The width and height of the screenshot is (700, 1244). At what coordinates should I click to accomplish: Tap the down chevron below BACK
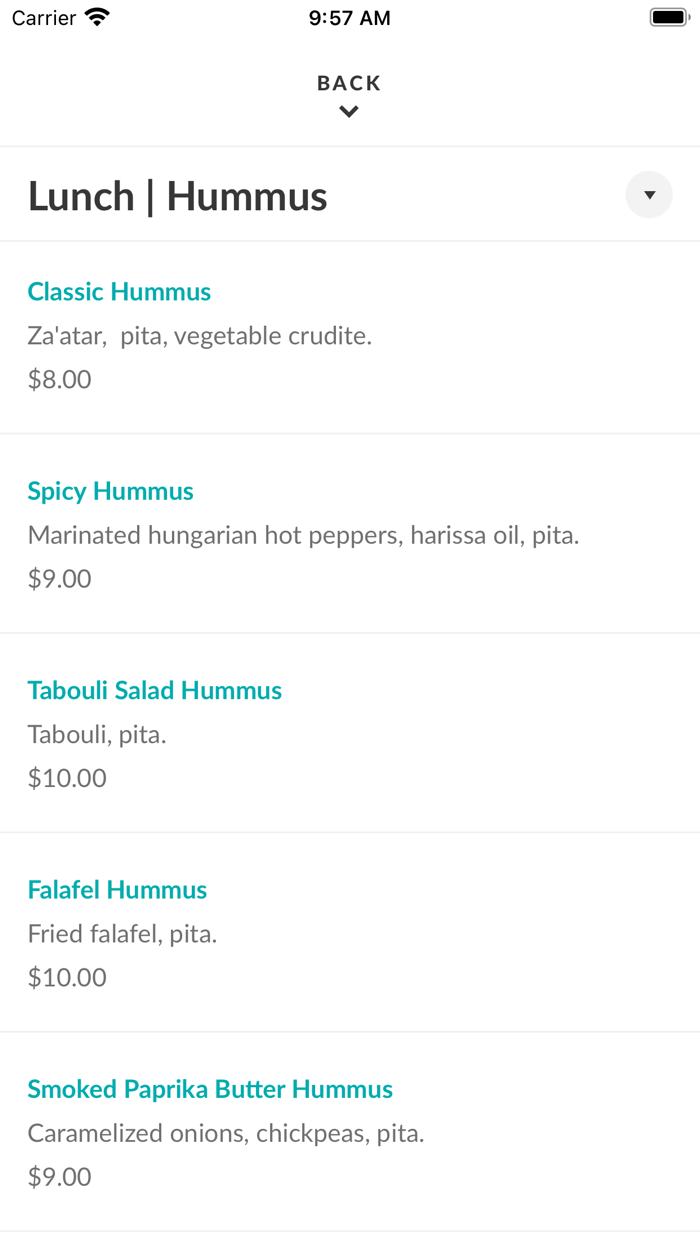[x=349, y=112]
